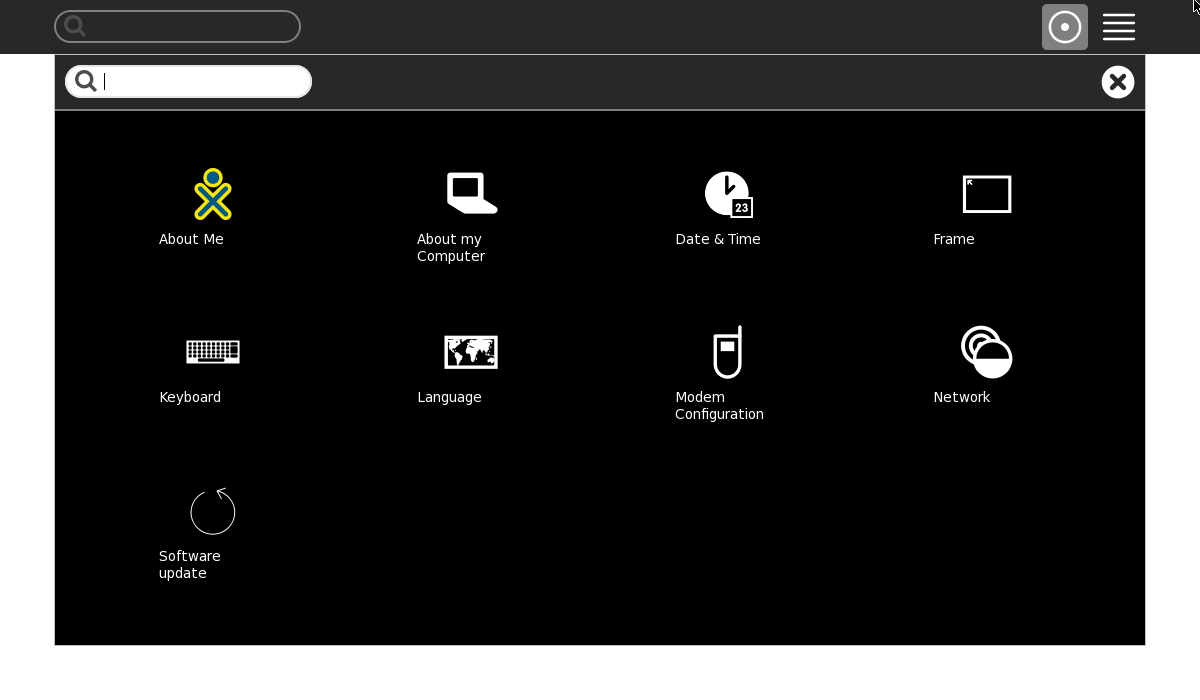Image resolution: width=1200 pixels, height=700 pixels.
Task: Focus the control panel search field
Action: pos(200,82)
